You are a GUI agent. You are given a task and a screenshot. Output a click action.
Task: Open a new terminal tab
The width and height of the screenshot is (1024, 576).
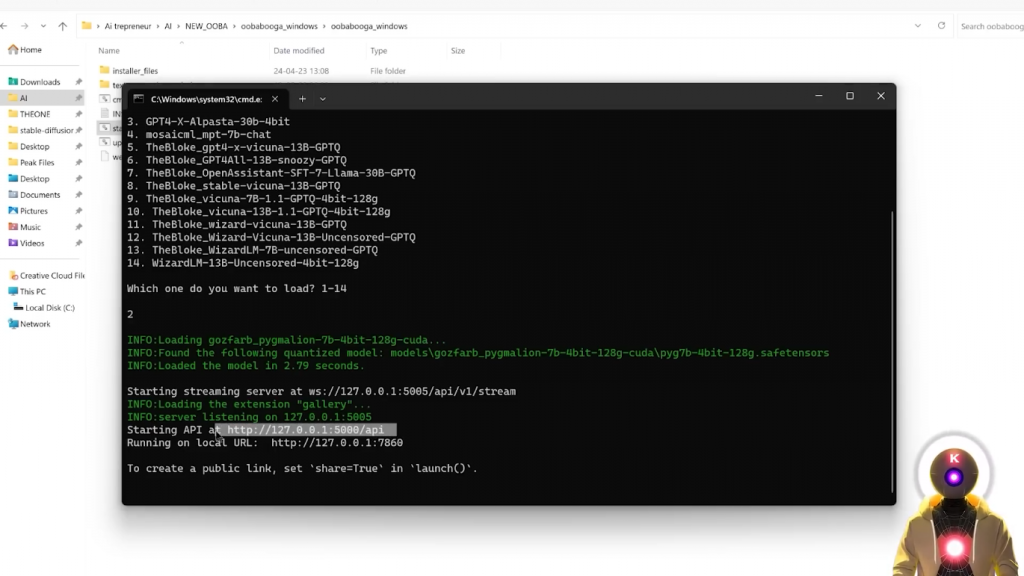click(x=302, y=99)
